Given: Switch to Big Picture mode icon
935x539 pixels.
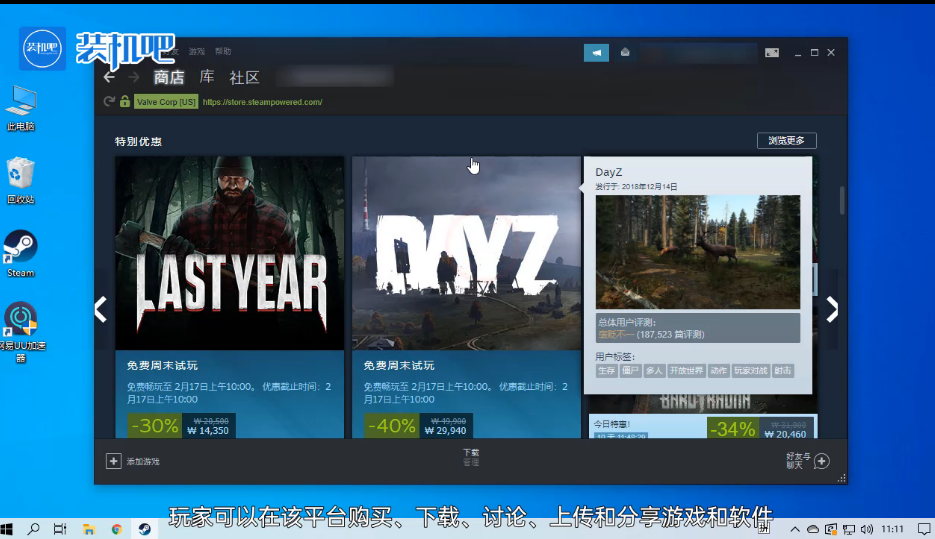Looking at the screenshot, I should (771, 52).
